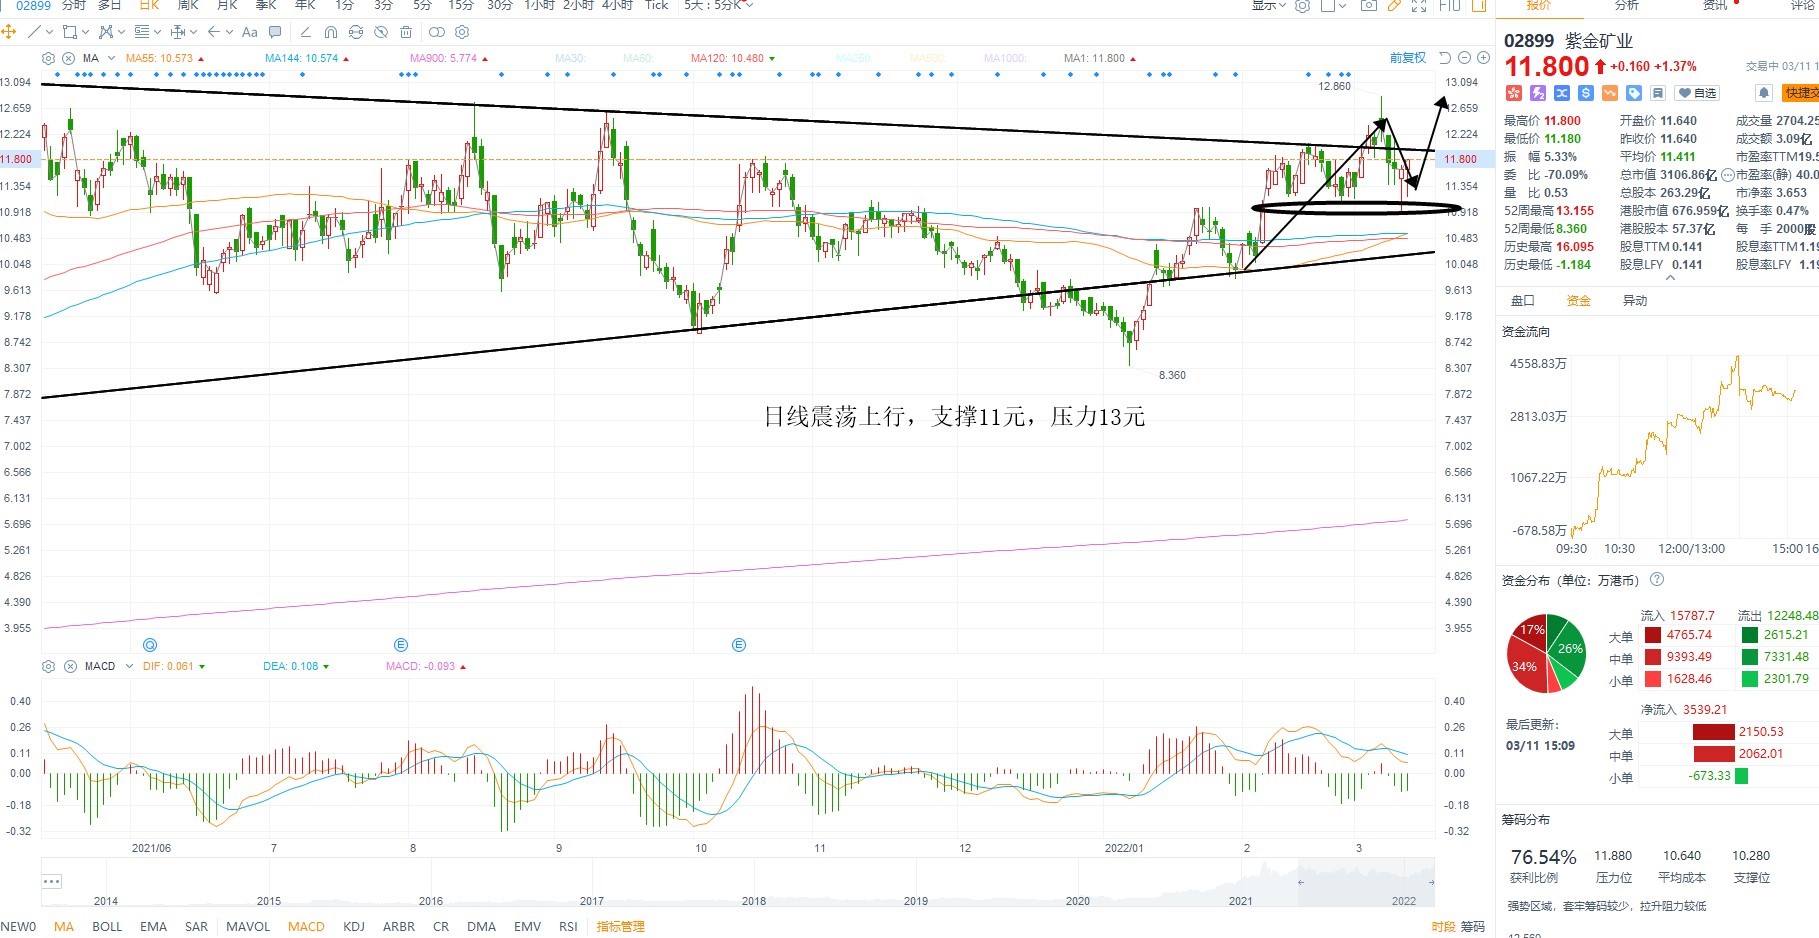The width and height of the screenshot is (1819, 938).
Task: Zoom out chart with the minus circle icon
Action: coord(1465,58)
